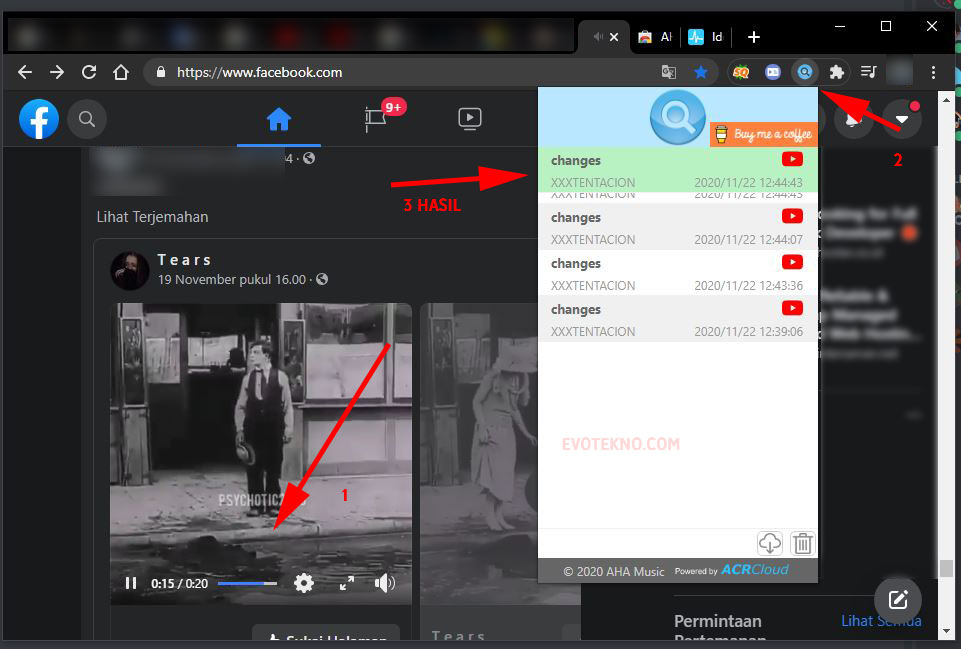Viewport: 961px width, 649px height.
Task: Open the Friend requests icon showing 9+ badge
Action: (378, 118)
